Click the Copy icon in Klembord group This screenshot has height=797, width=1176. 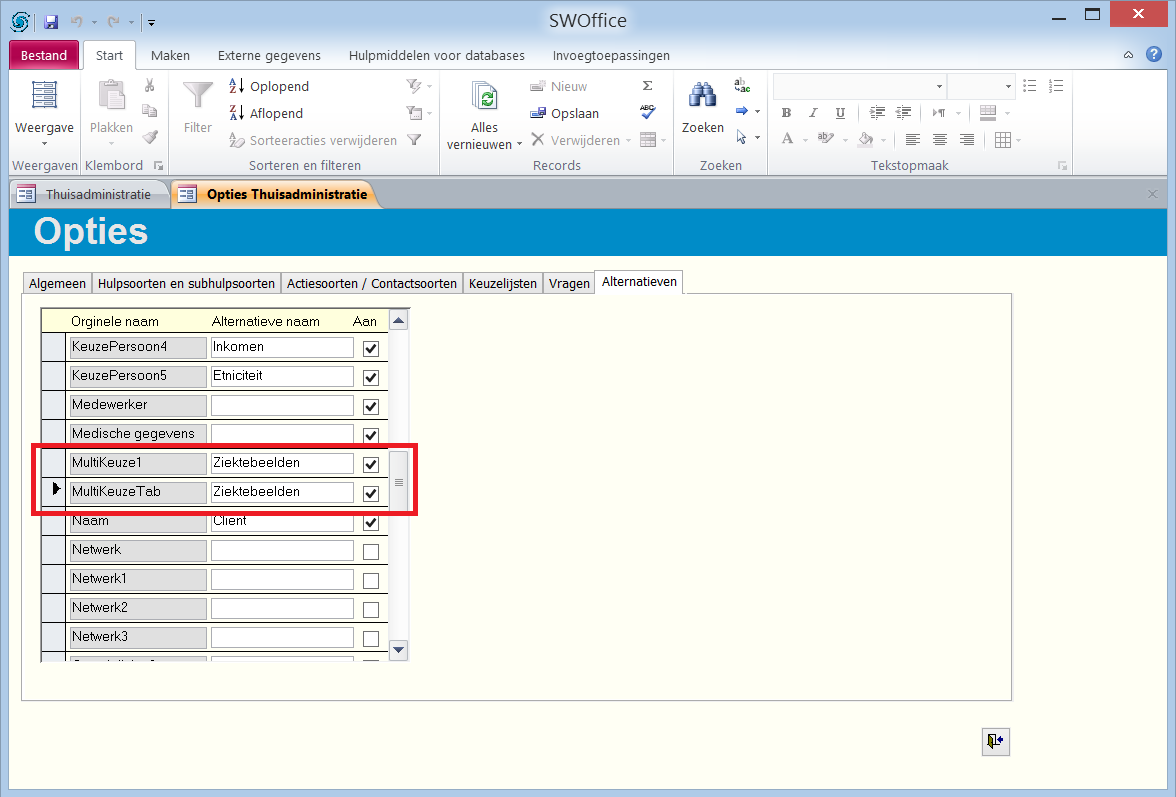point(149,111)
